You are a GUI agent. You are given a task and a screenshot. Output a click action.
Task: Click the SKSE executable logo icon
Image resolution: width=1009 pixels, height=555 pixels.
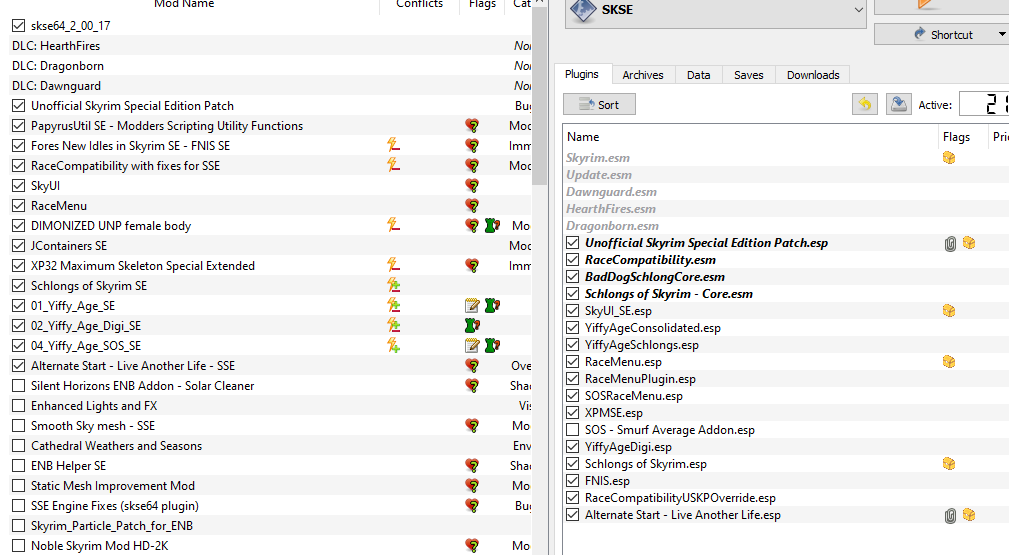[583, 10]
